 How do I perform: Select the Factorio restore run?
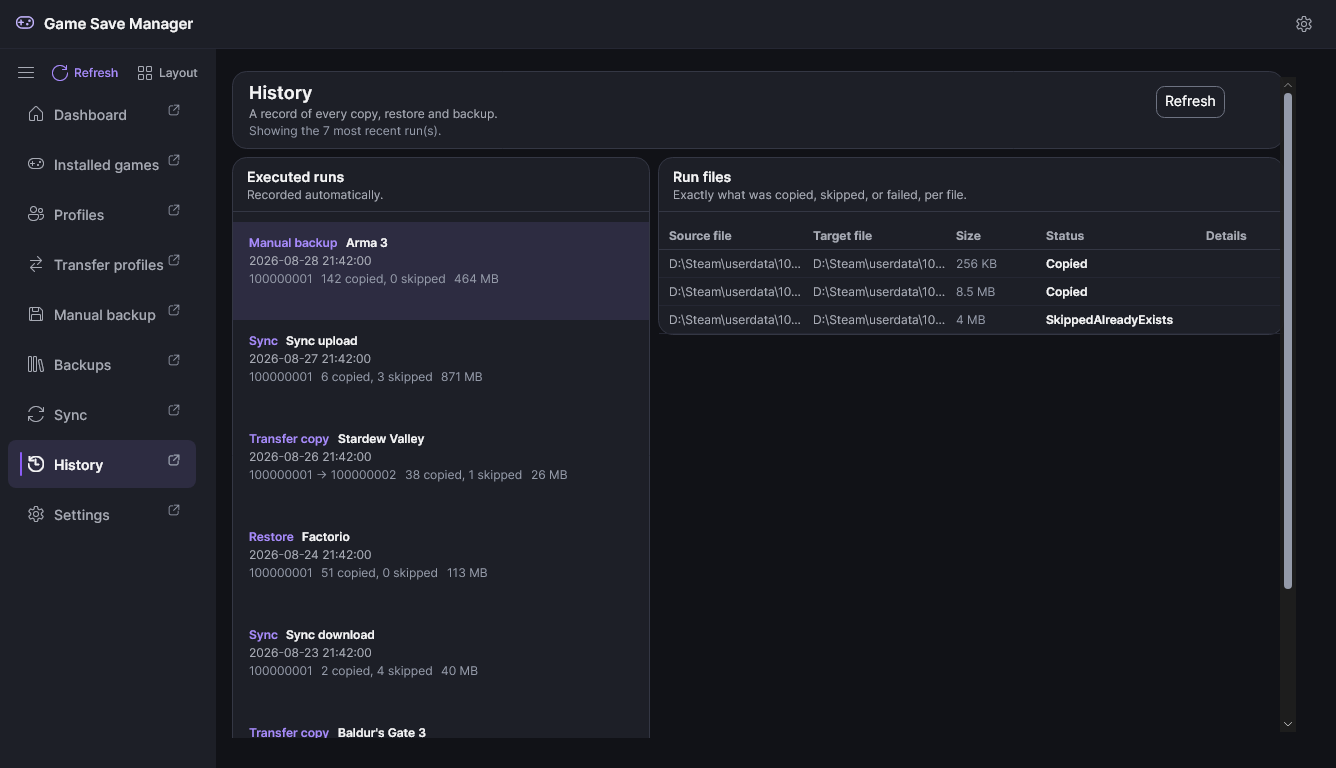click(x=441, y=565)
